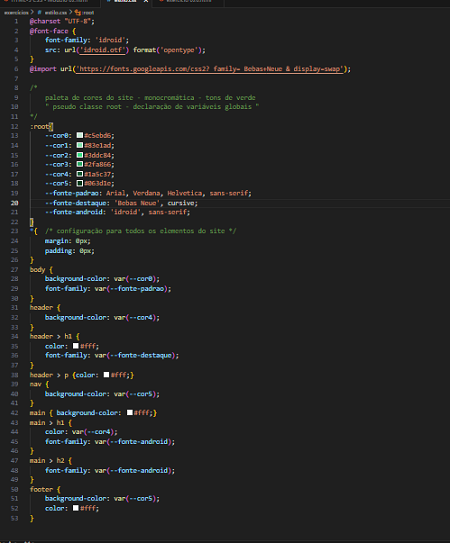Open color picker for --cor0 #c5ebd6 swatch

(80, 135)
